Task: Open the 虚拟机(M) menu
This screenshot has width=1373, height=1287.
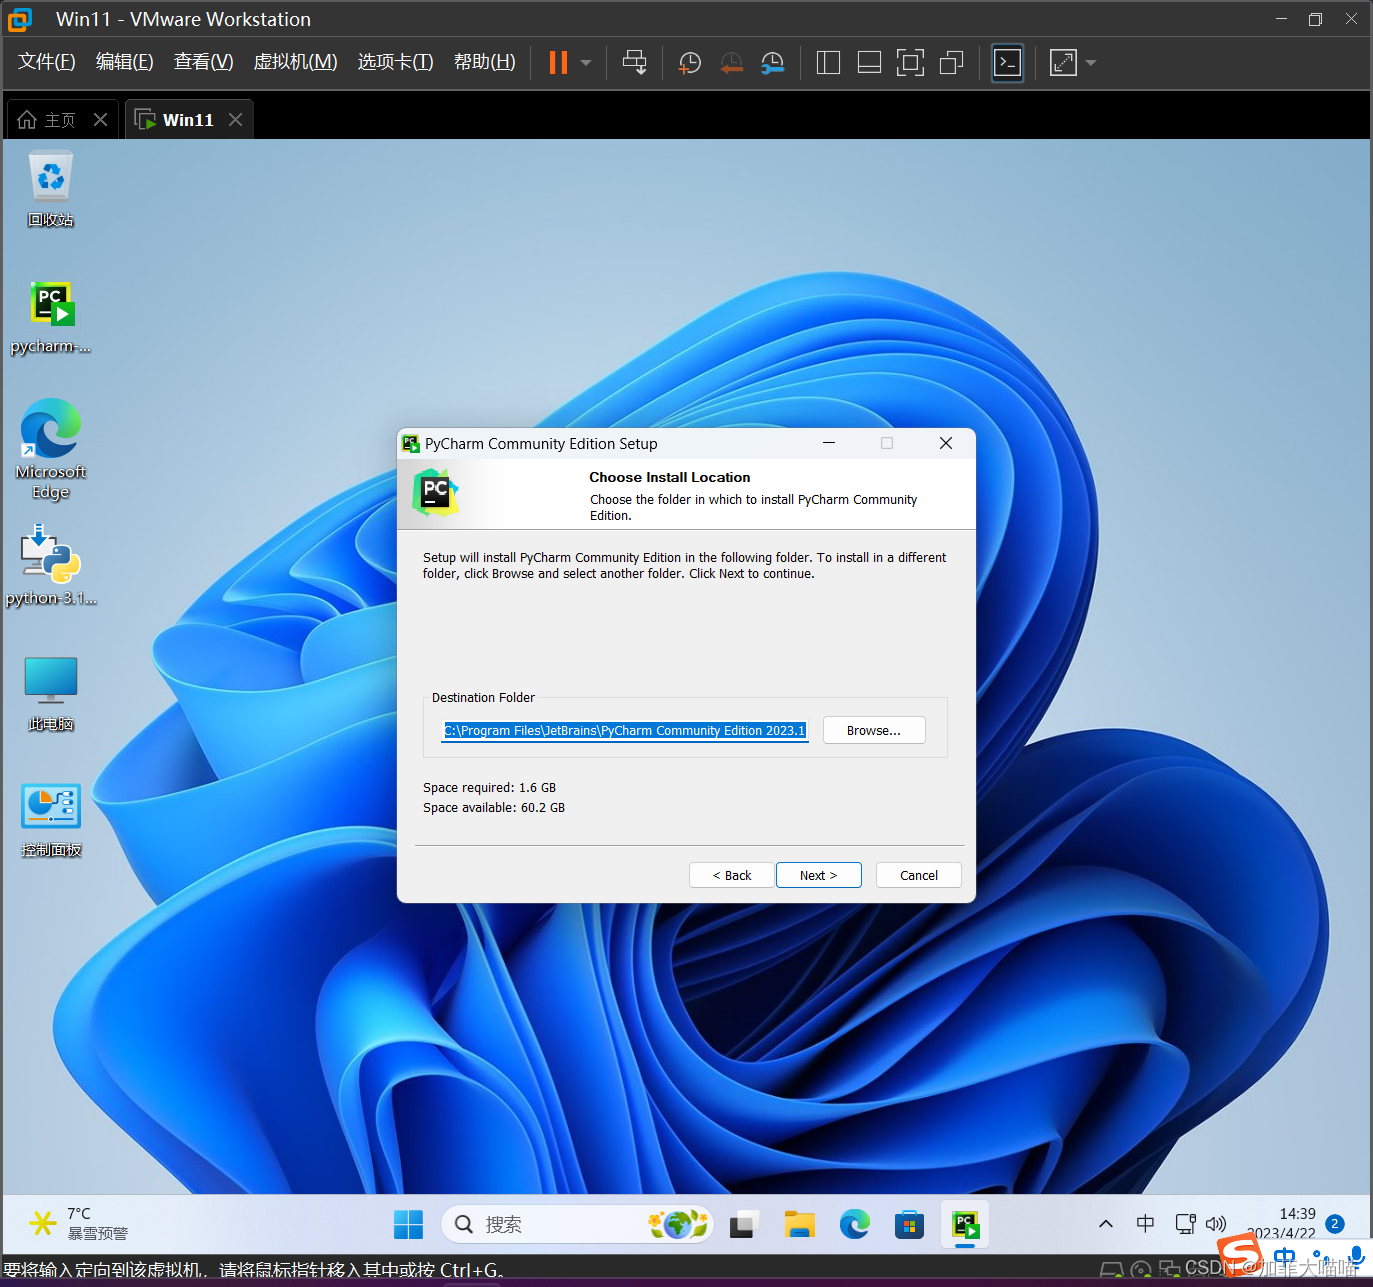Action: point(295,62)
